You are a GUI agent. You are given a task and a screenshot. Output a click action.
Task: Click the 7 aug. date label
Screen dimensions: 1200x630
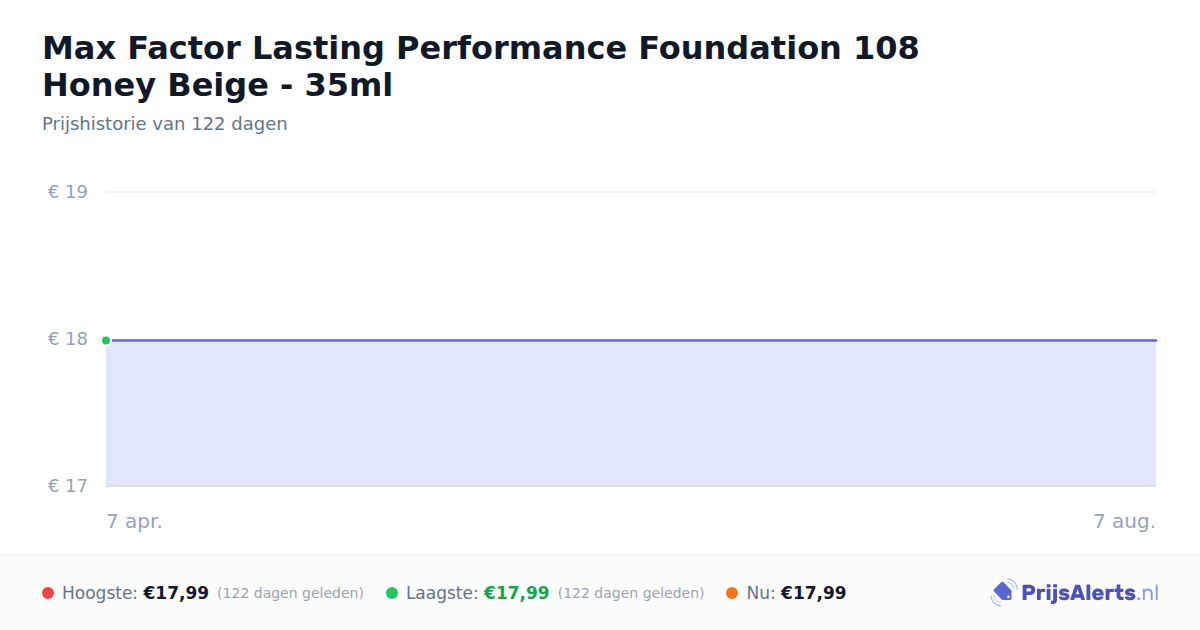pos(1124,521)
